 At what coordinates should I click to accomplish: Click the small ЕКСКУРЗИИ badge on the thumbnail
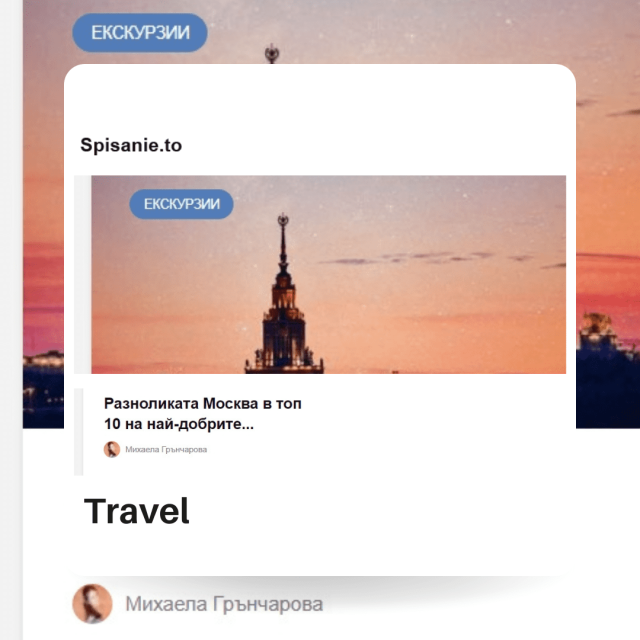coord(182,204)
